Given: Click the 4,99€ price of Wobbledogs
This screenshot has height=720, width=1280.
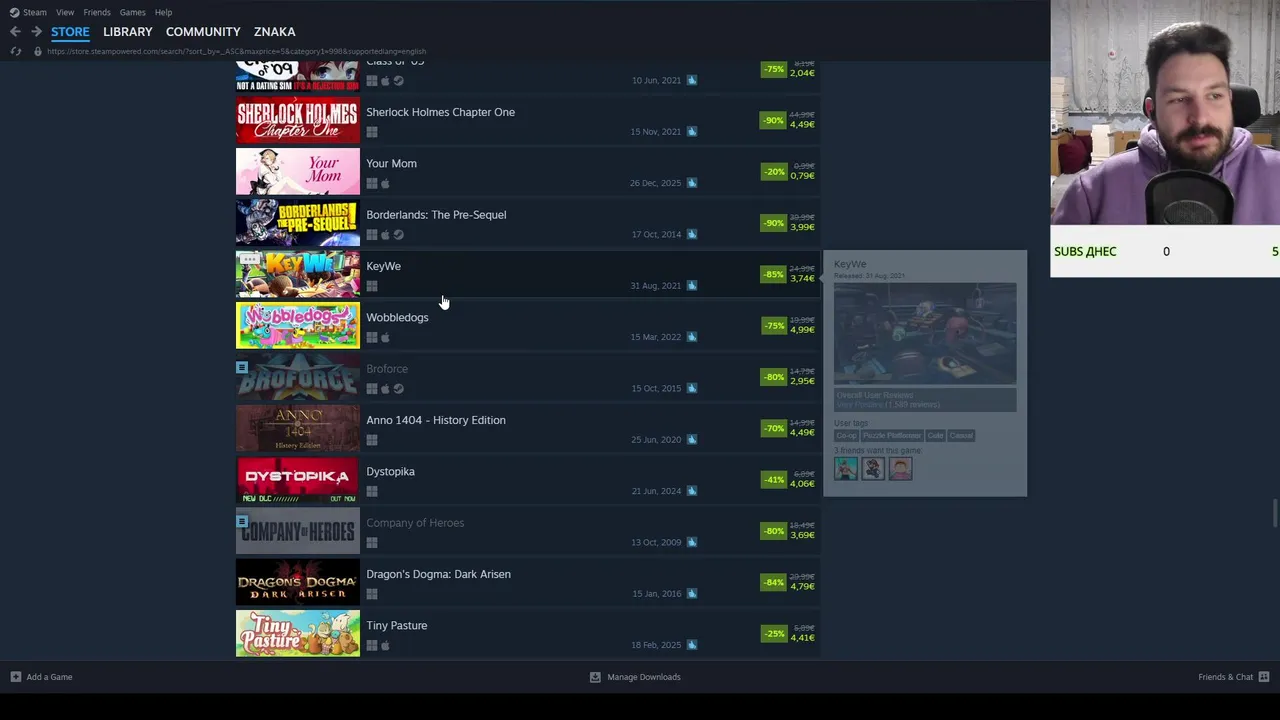Looking at the screenshot, I should 802,330.
